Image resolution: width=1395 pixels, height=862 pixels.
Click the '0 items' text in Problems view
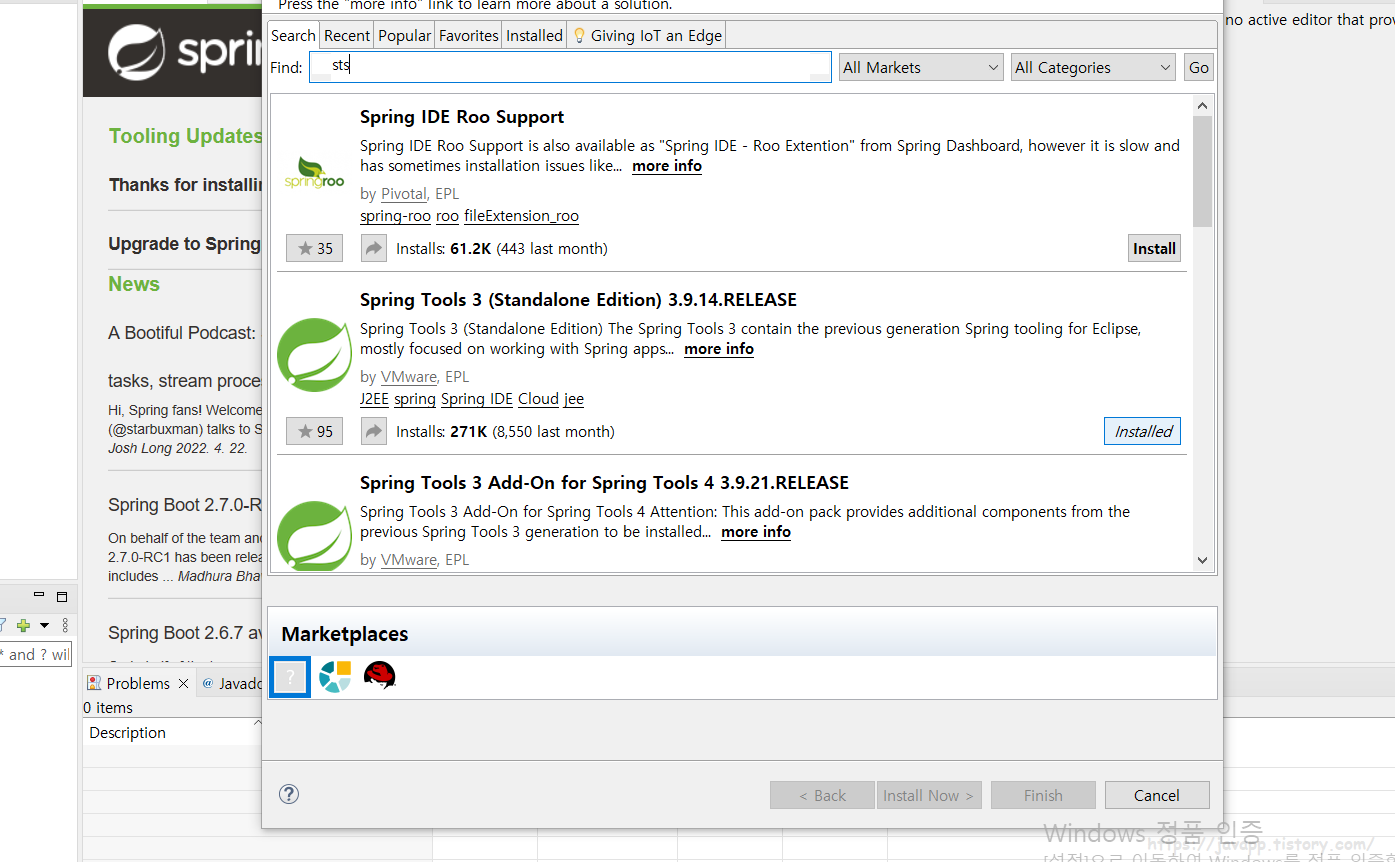pyautogui.click(x=108, y=708)
